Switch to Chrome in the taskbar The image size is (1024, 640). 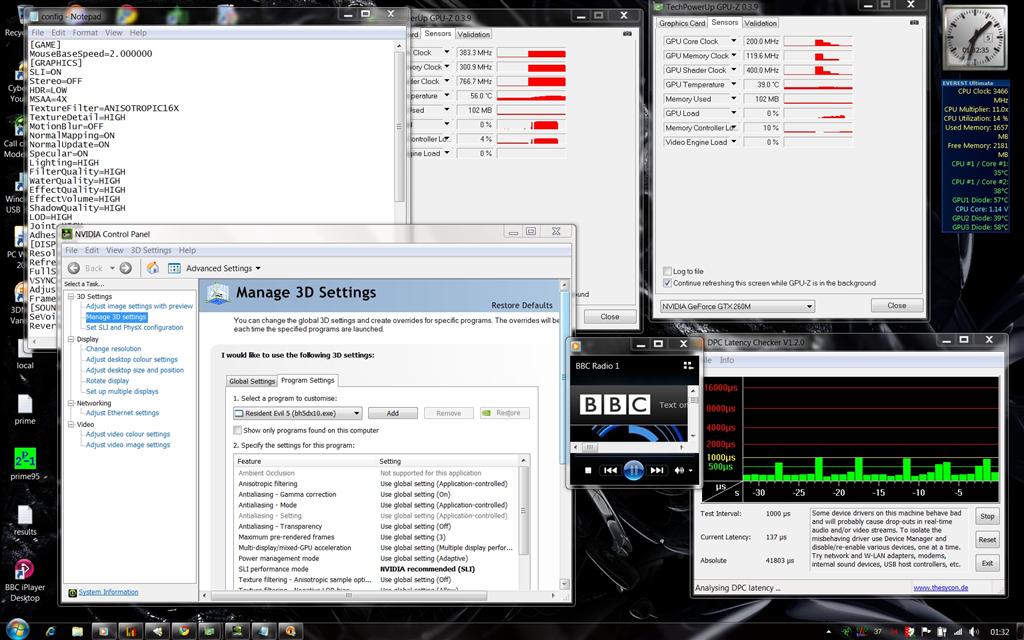pos(184,631)
